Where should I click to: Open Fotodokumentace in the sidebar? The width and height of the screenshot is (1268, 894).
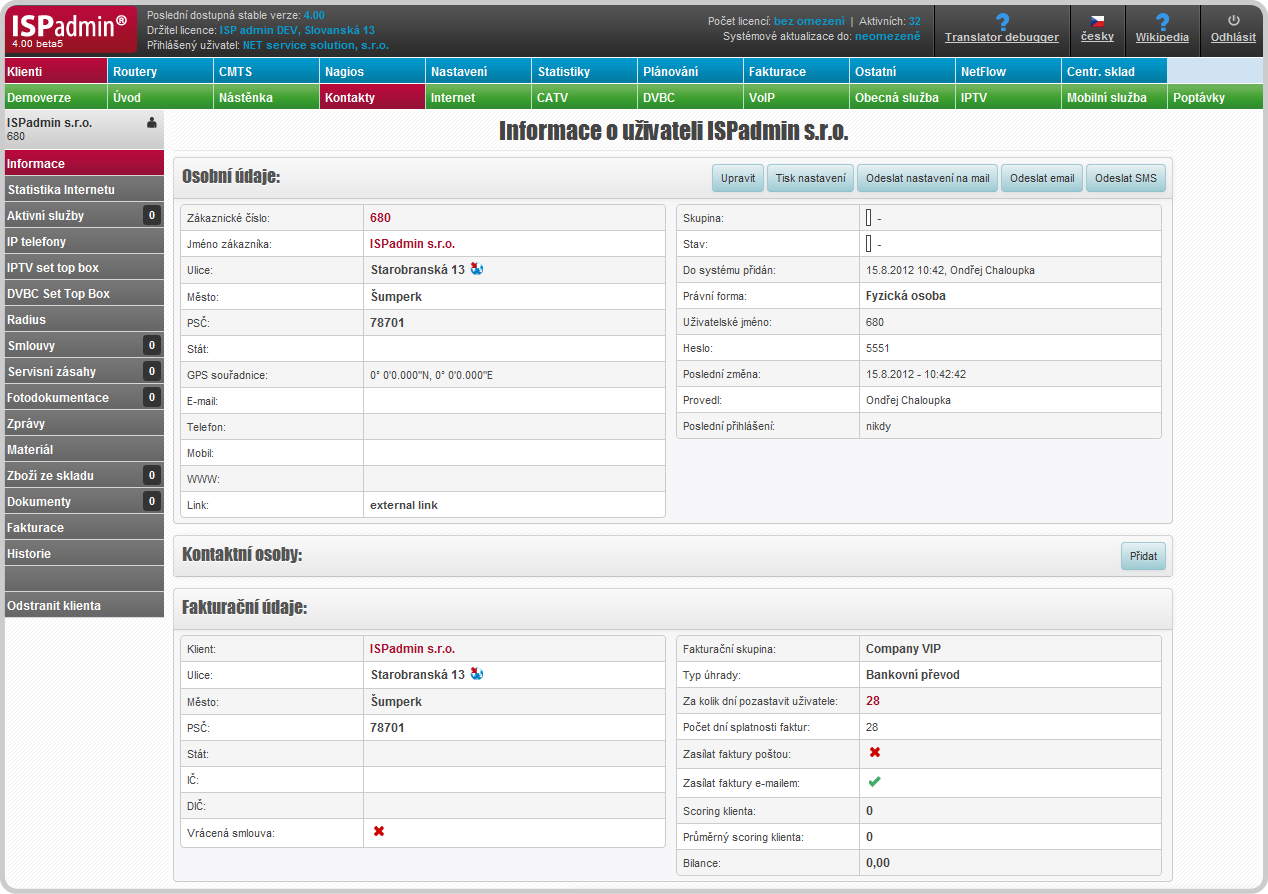[x=84, y=397]
